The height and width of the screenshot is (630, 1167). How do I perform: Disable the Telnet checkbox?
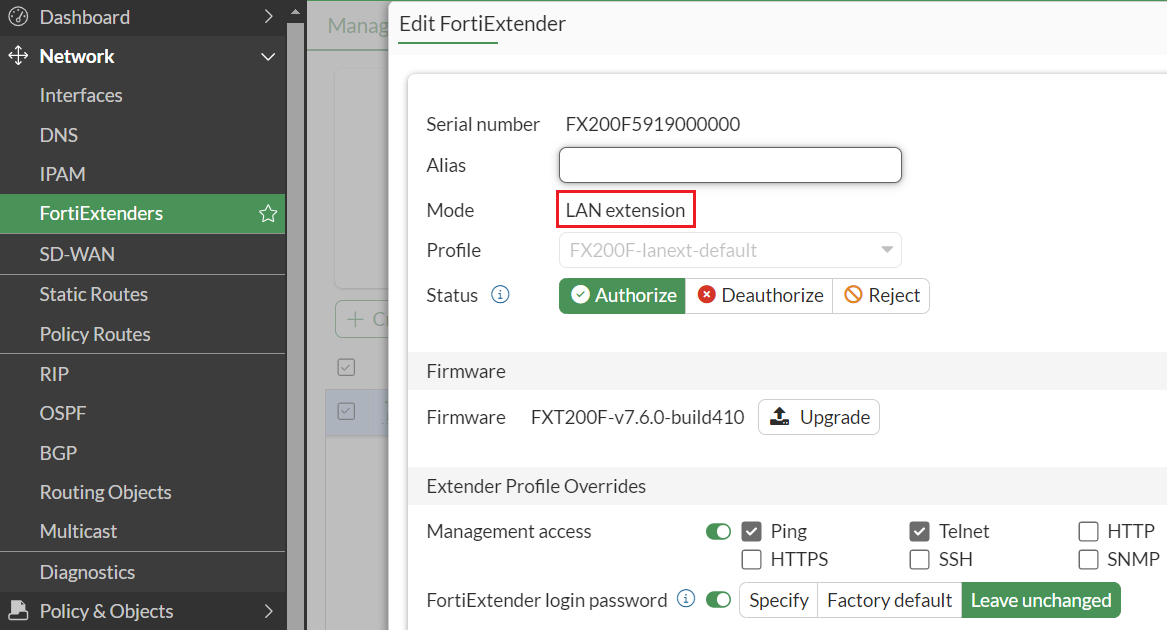(918, 531)
